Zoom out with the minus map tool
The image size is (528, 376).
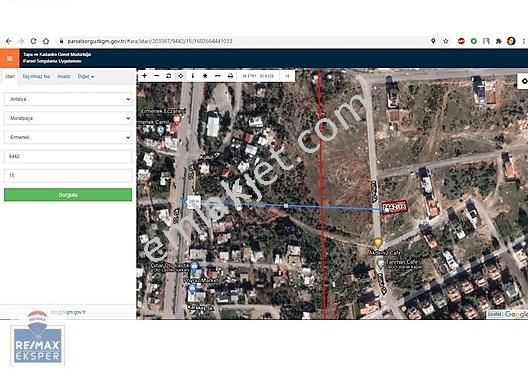point(157,76)
